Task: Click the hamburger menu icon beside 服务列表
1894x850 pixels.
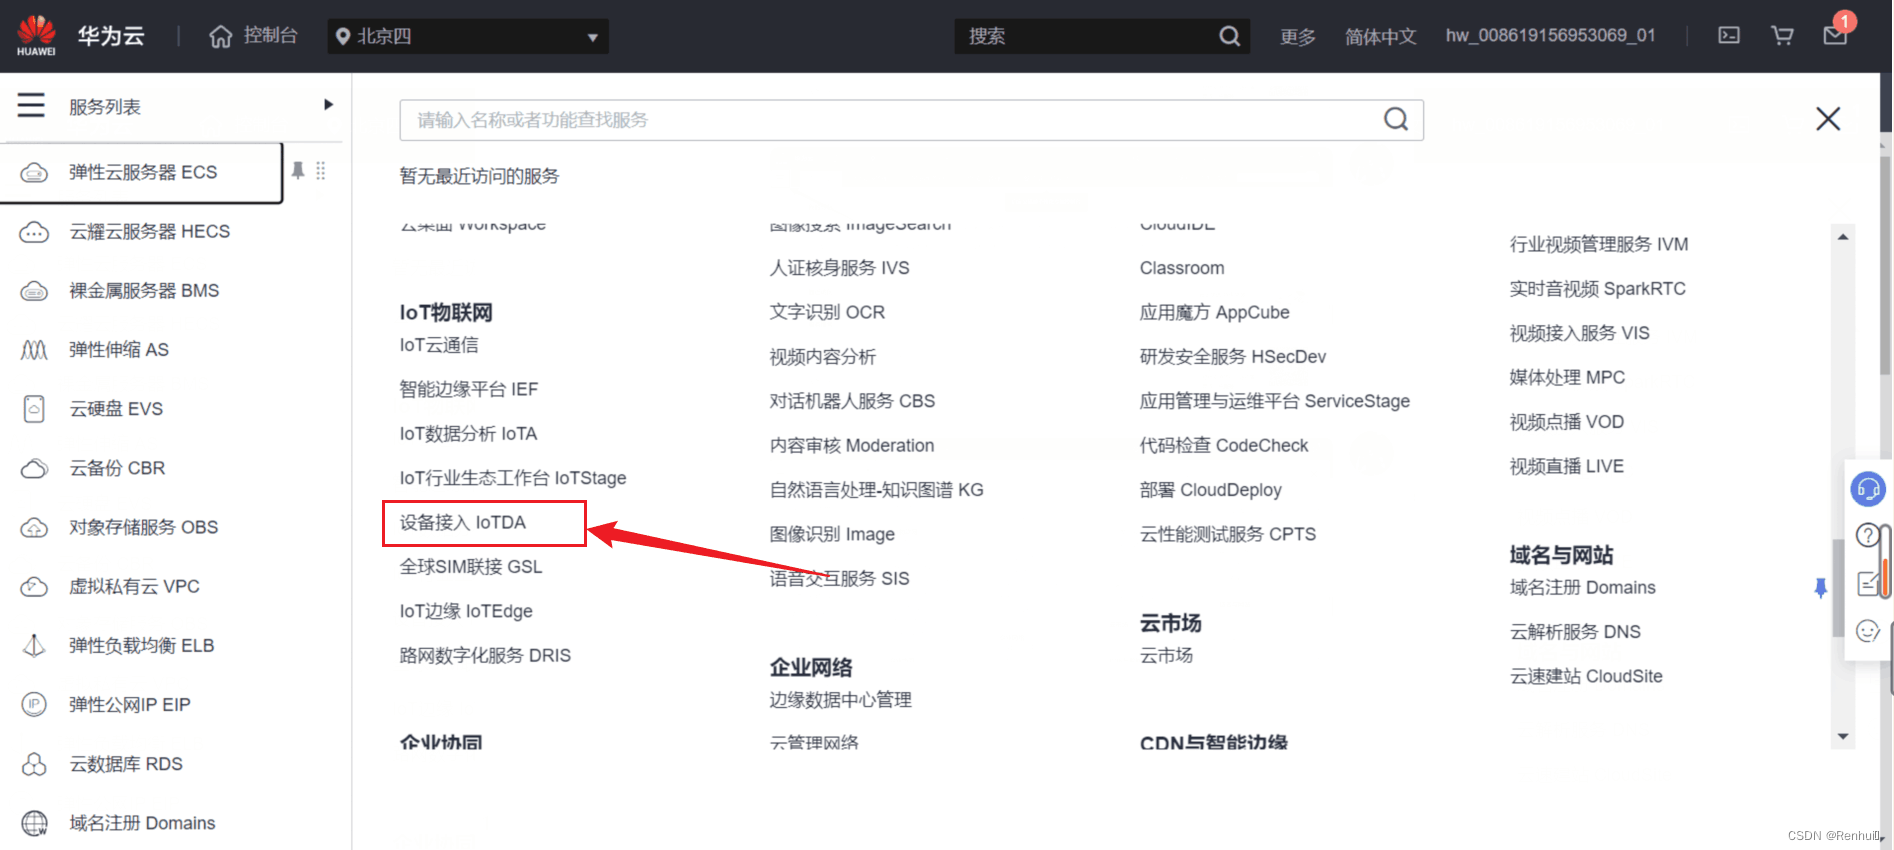Action: 31,105
